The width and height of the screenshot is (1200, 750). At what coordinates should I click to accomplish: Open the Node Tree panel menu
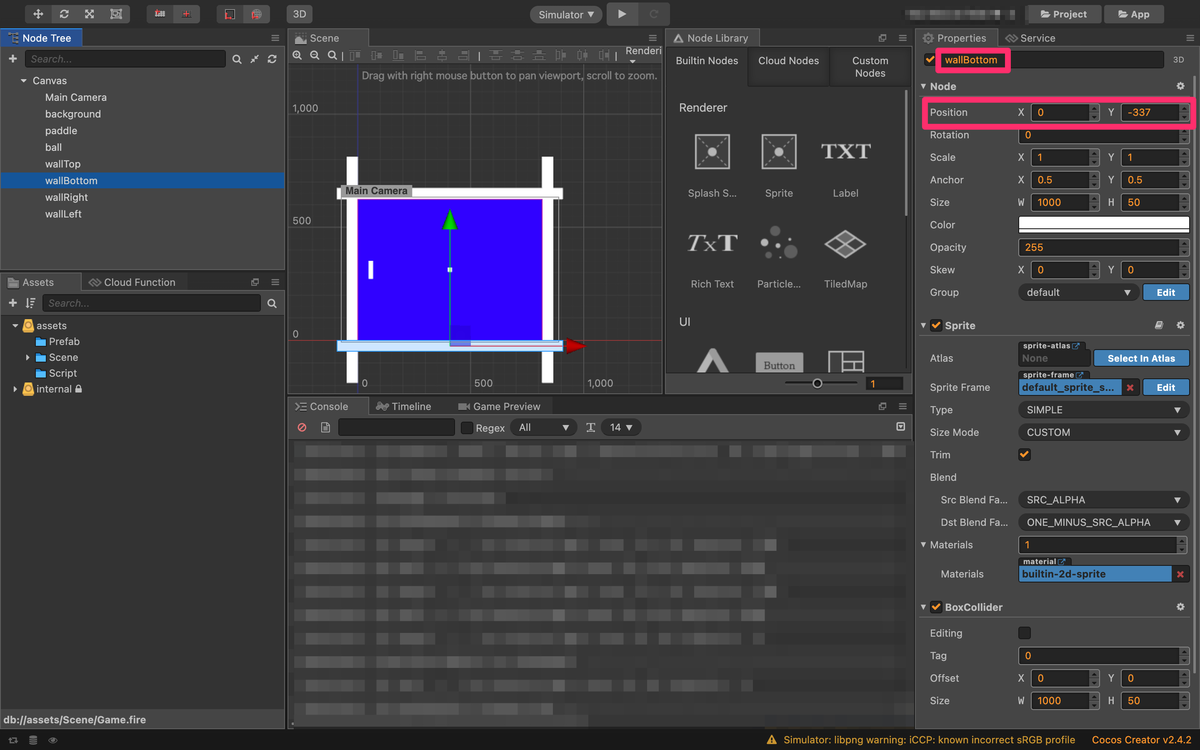coord(275,38)
